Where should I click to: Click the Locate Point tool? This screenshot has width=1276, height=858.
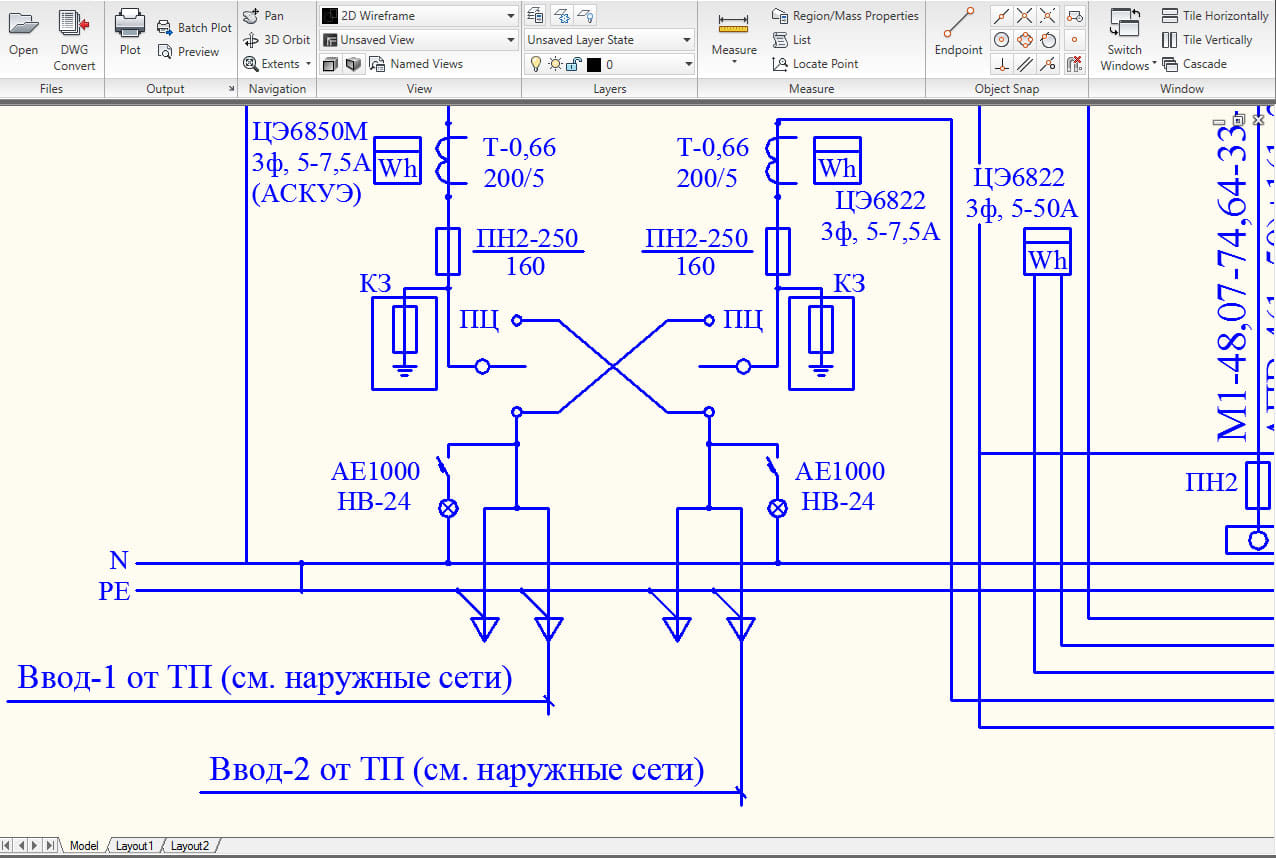click(815, 64)
